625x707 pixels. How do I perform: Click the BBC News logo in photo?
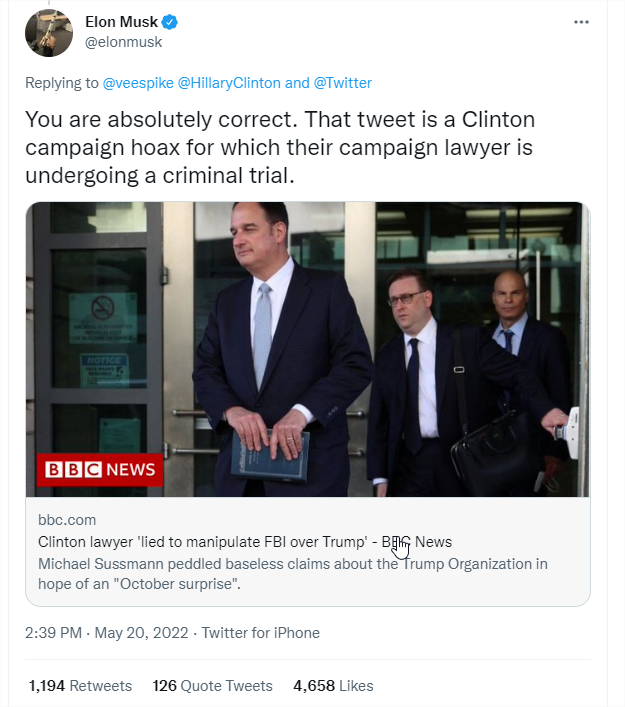99,469
